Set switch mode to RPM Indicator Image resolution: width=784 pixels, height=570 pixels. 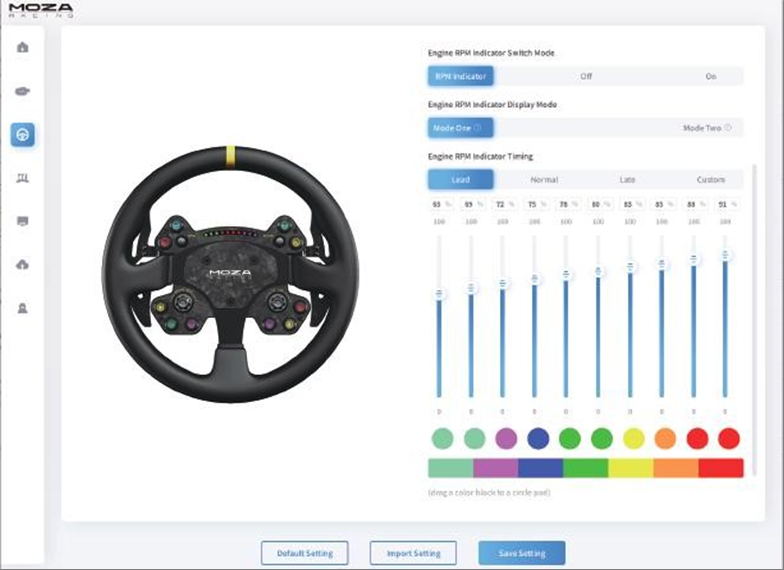[460, 76]
